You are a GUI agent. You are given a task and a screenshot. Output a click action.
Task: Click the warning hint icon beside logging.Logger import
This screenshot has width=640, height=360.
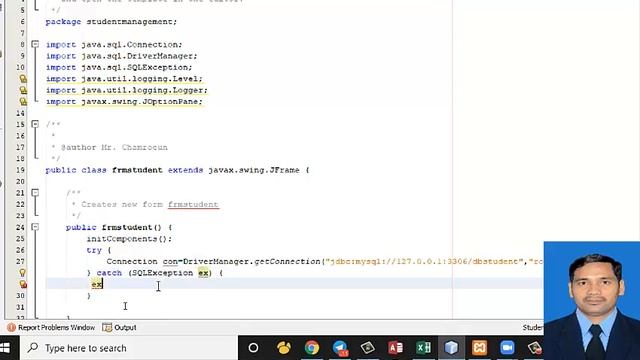23,90
